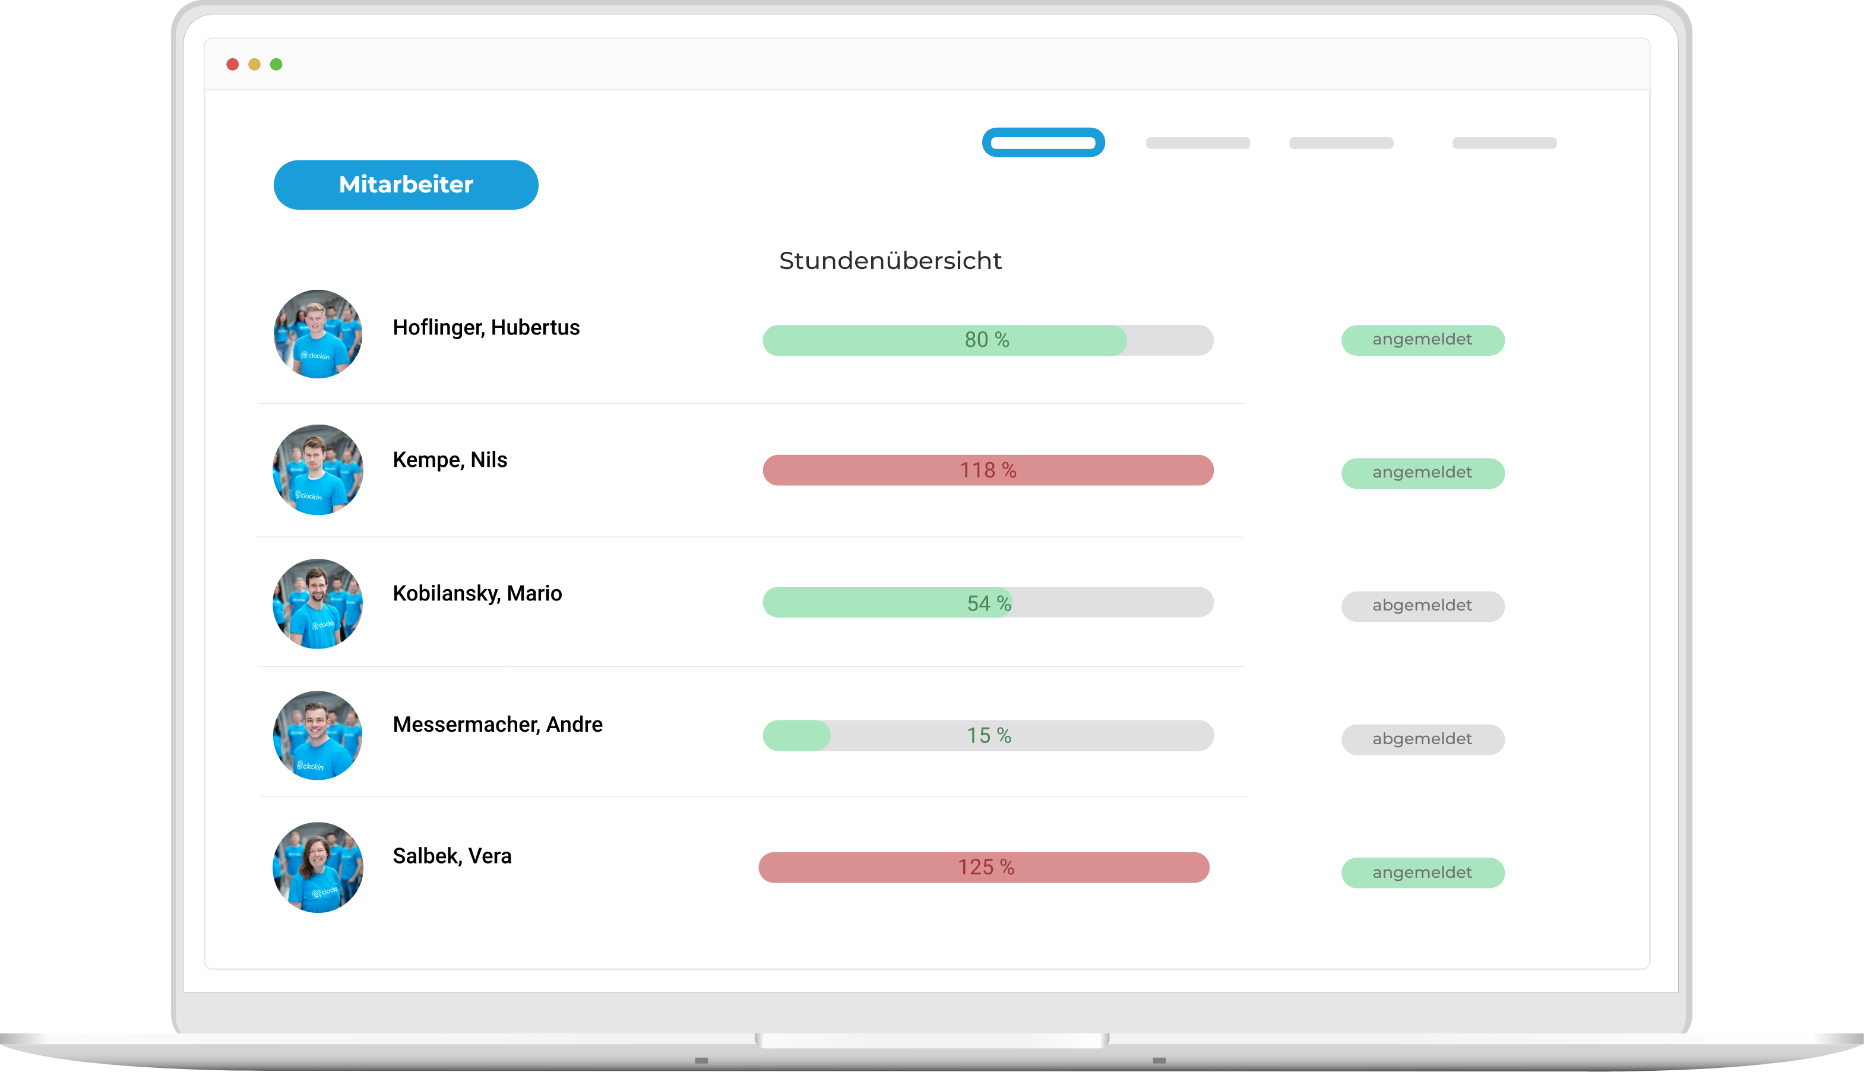Click the 15 % hours progress bar
Image resolution: width=1864 pixels, height=1072 pixels.
987,736
